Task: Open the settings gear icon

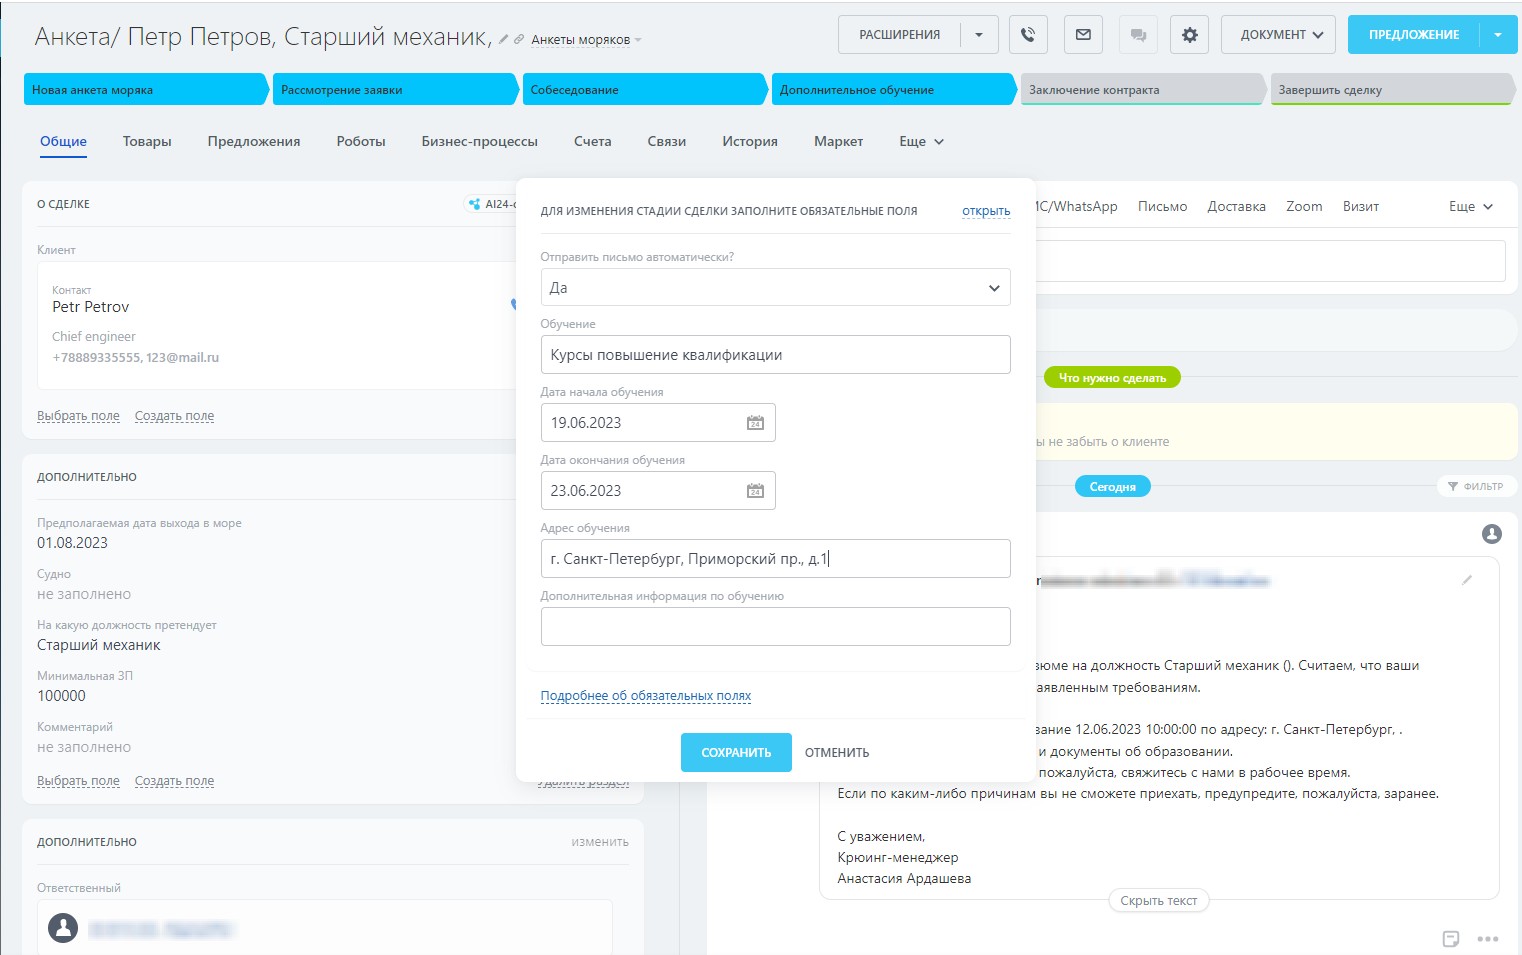Action: (x=1189, y=35)
